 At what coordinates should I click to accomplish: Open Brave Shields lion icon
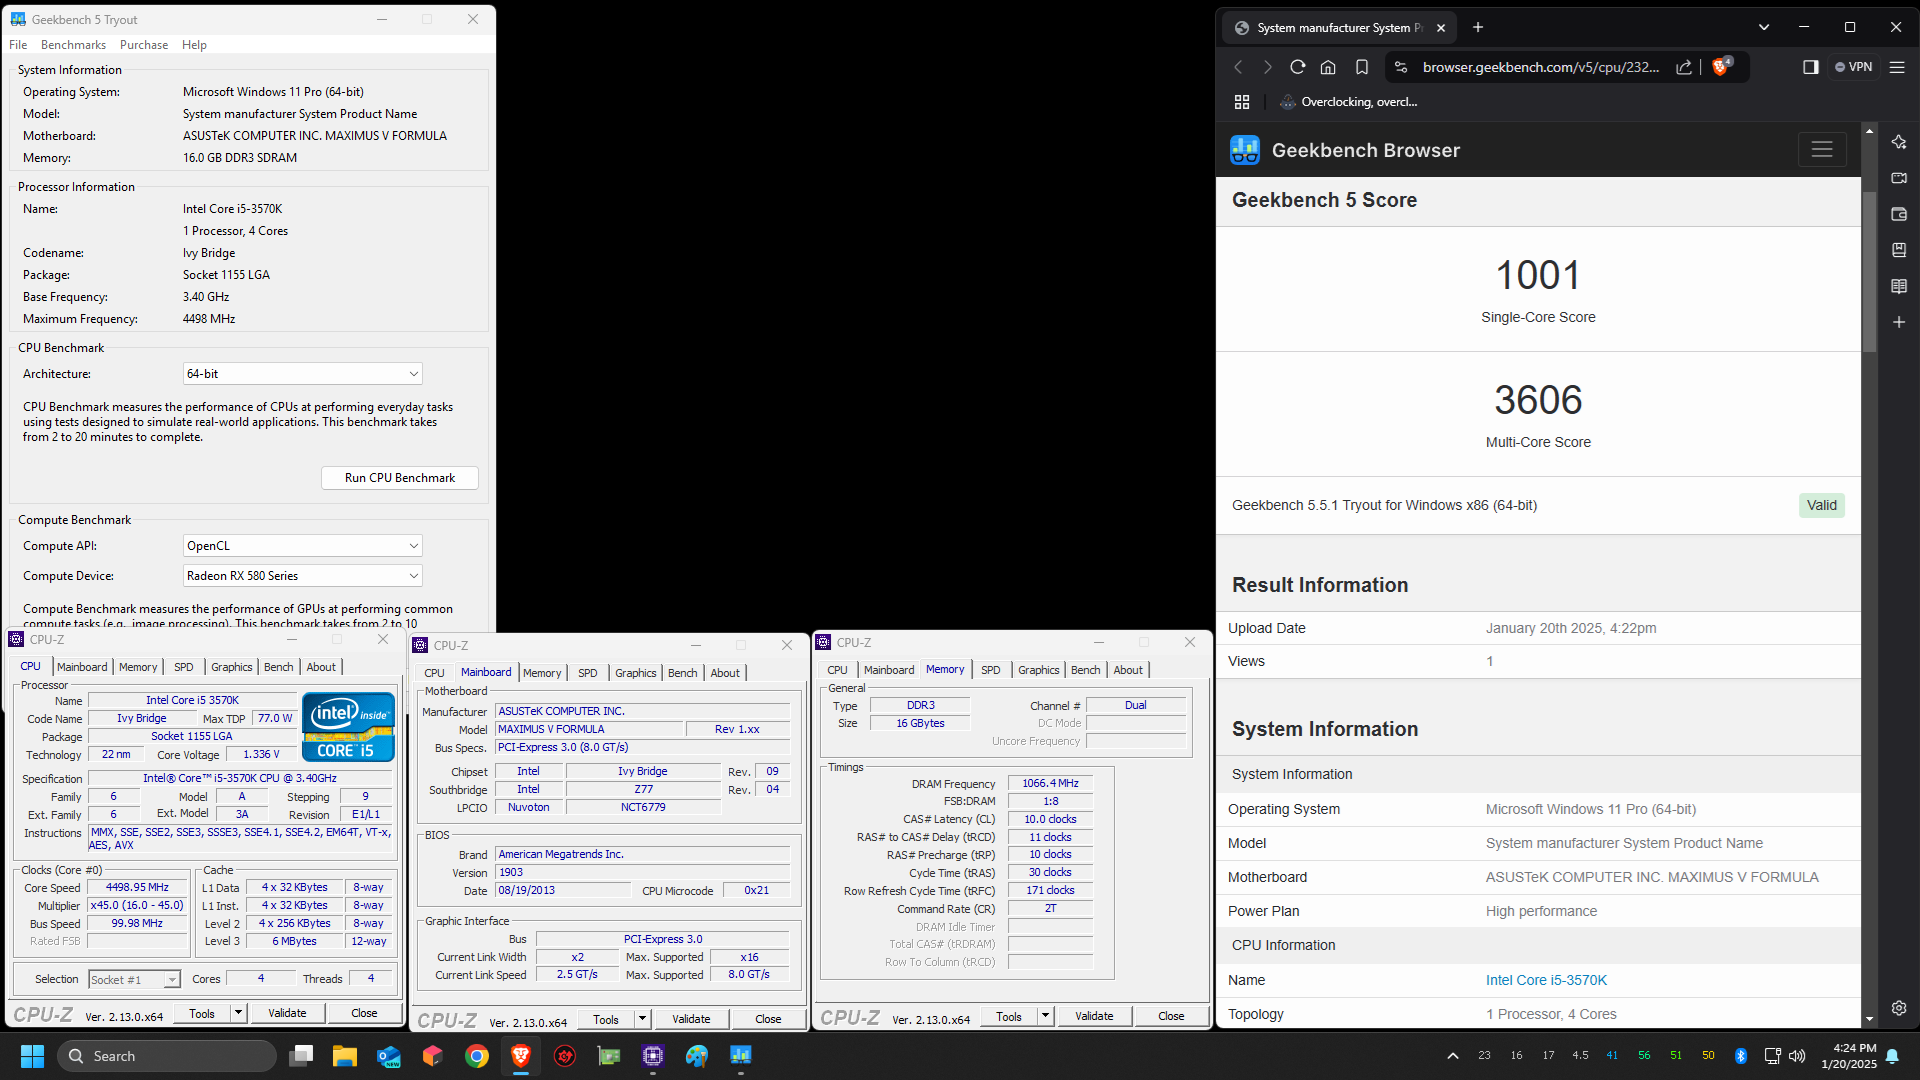click(x=1721, y=67)
